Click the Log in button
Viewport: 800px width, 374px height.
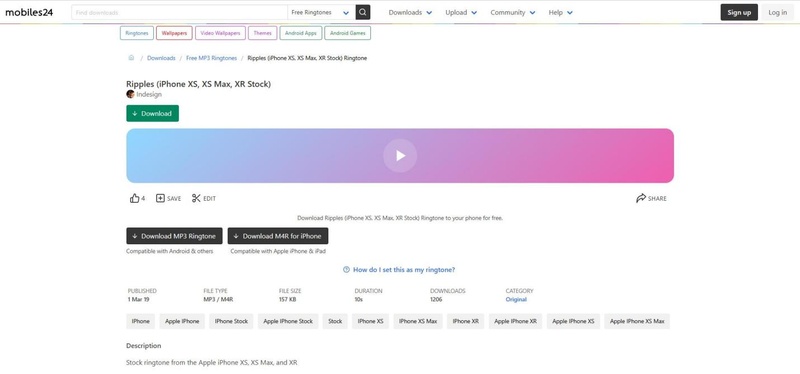(x=778, y=12)
